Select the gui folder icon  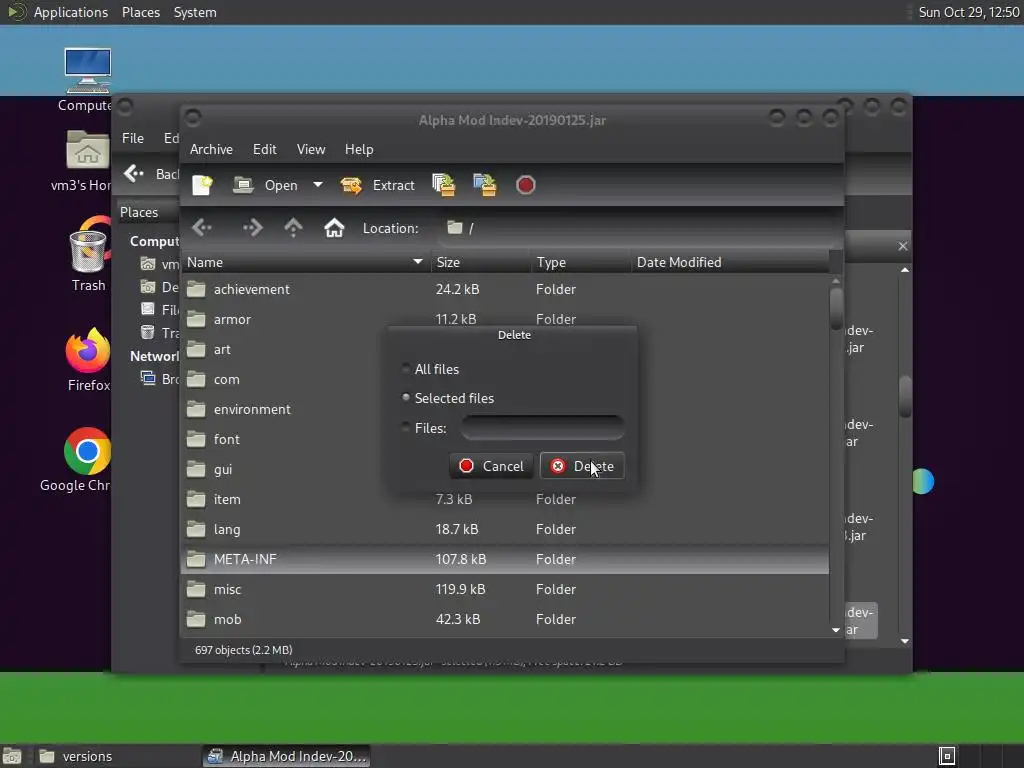coord(196,470)
